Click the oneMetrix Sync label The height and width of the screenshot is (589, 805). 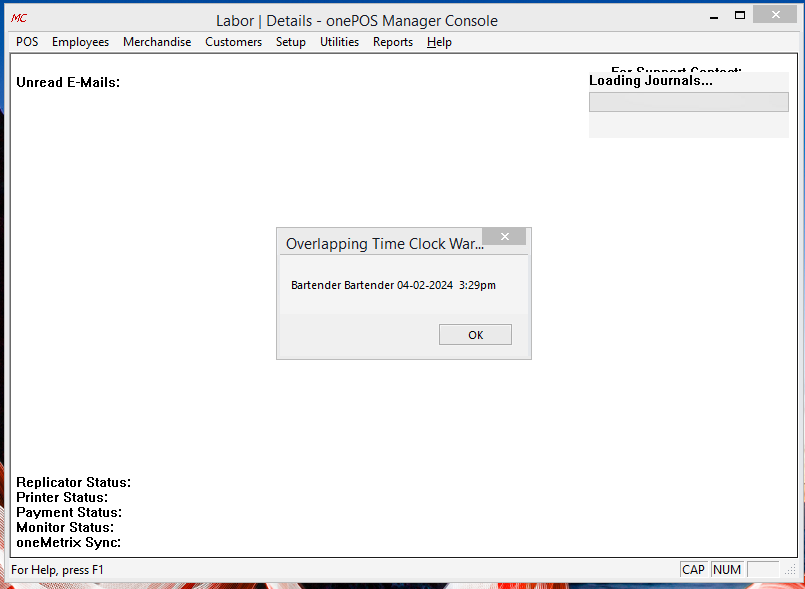pyautogui.click(x=69, y=542)
